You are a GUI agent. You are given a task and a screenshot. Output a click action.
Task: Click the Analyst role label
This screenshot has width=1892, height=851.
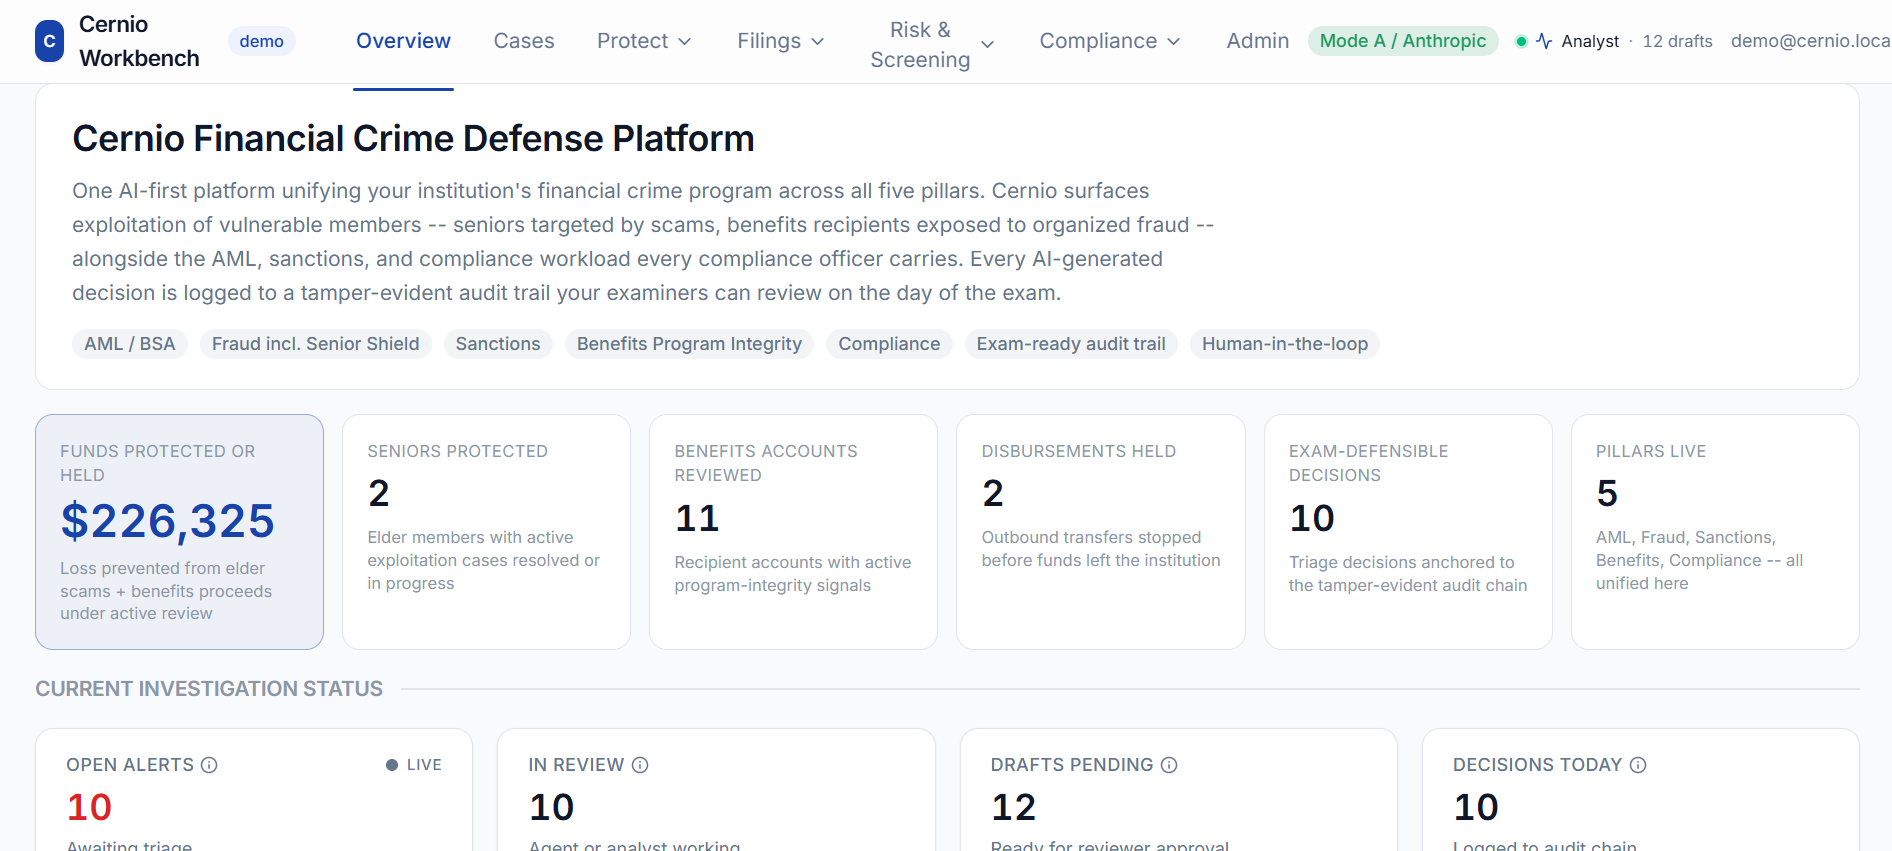pos(1590,41)
